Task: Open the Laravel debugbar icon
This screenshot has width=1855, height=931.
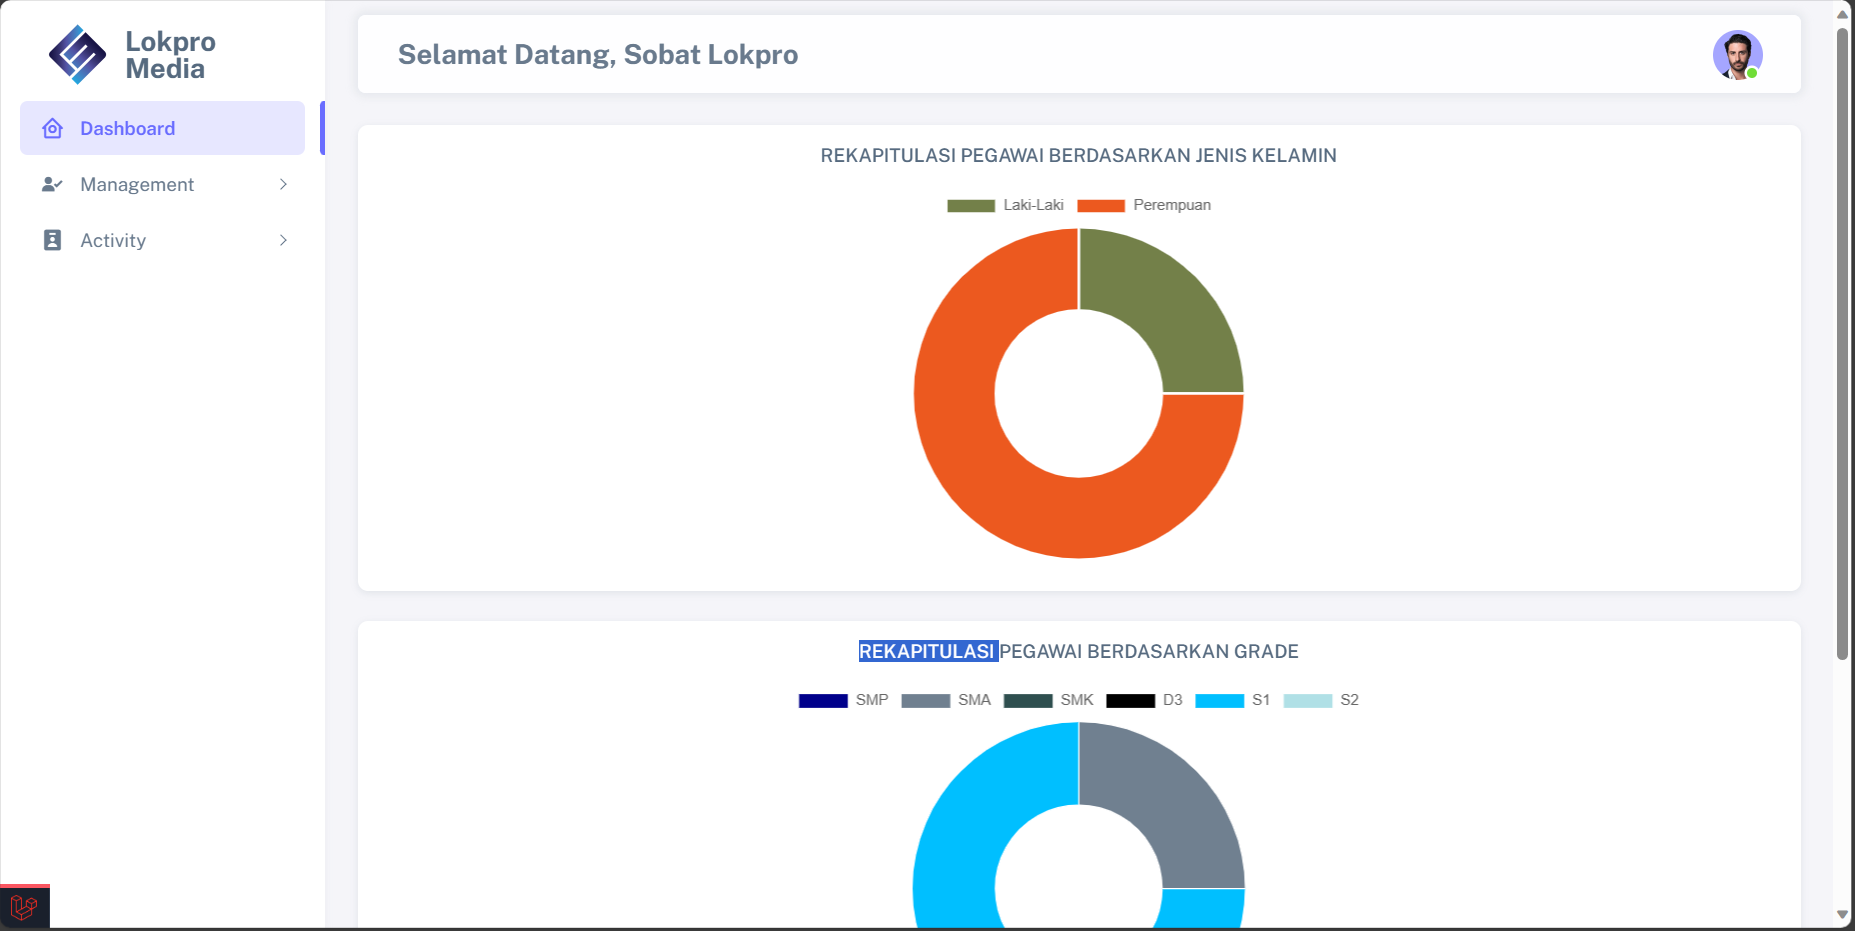Action: pos(24,907)
